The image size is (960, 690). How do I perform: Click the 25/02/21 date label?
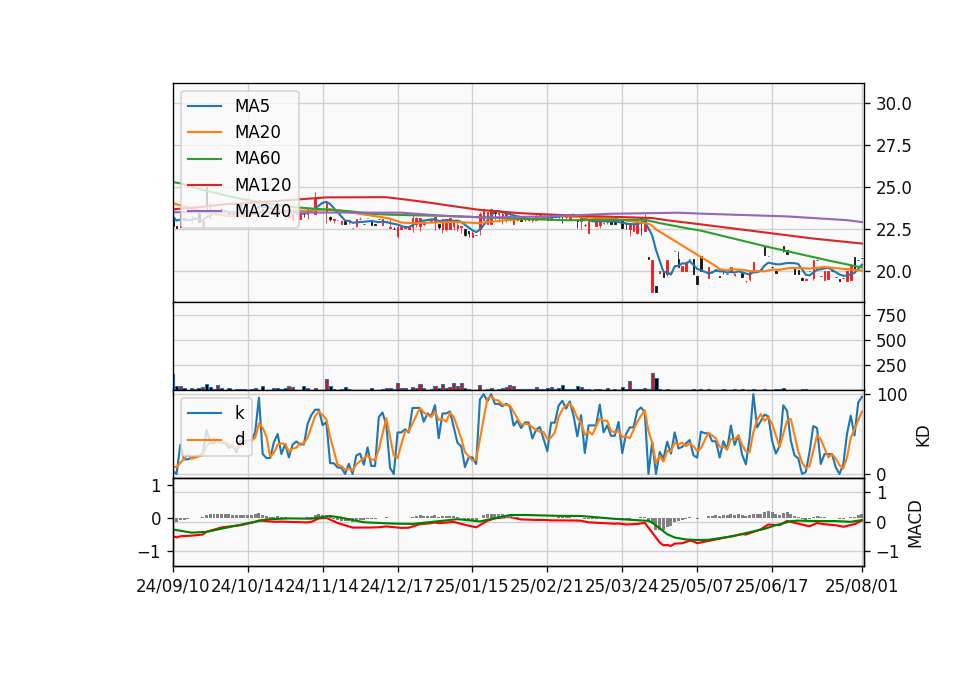click(x=547, y=586)
